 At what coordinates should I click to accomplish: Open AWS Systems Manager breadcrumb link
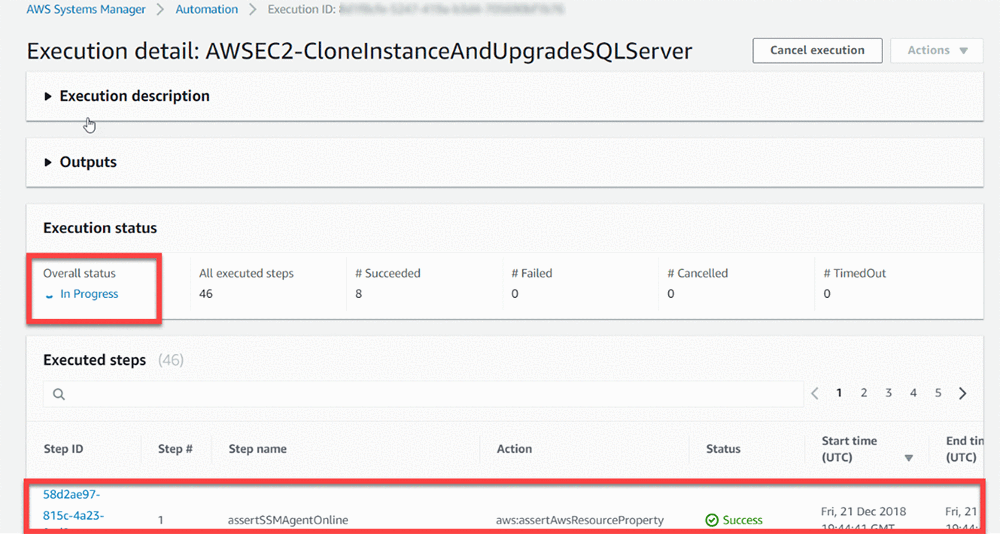point(86,10)
